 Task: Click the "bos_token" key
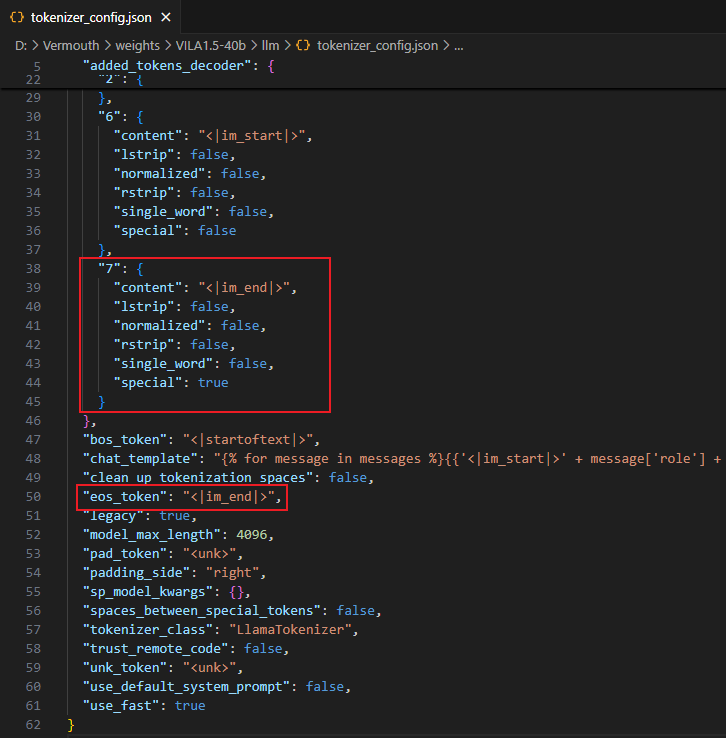[125, 440]
